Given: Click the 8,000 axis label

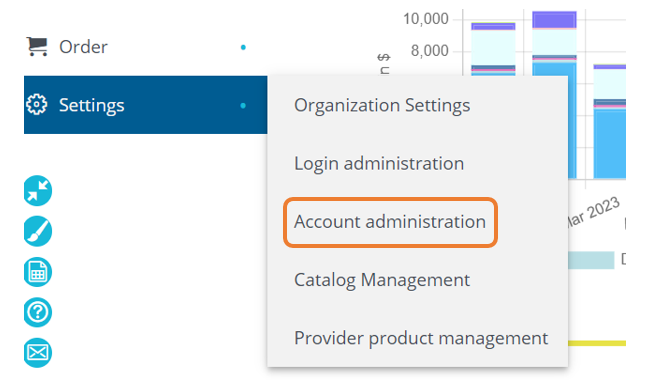Looking at the screenshot, I should (429, 51).
